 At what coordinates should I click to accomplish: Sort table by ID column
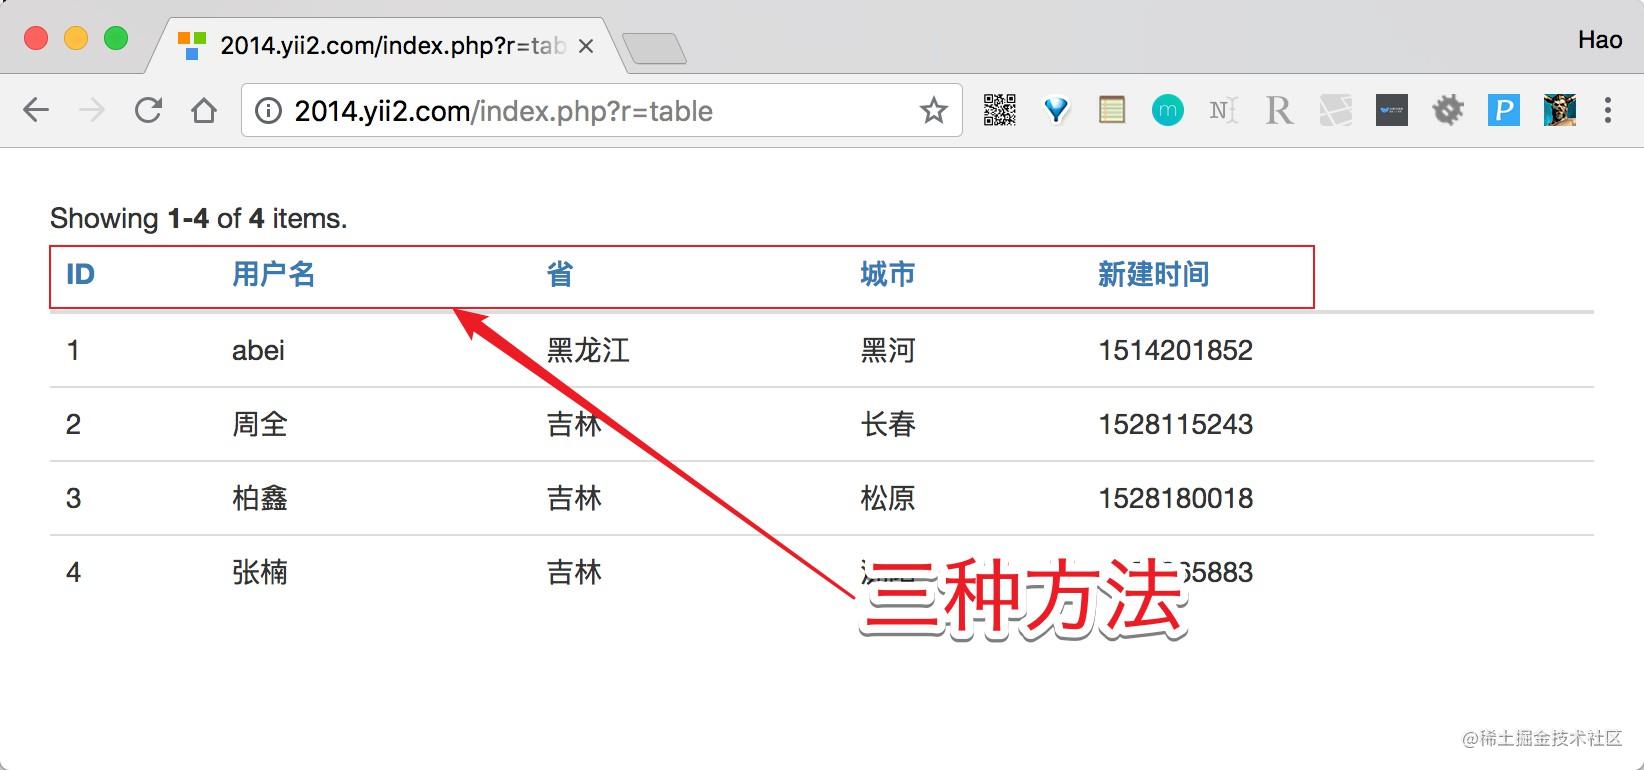80,274
